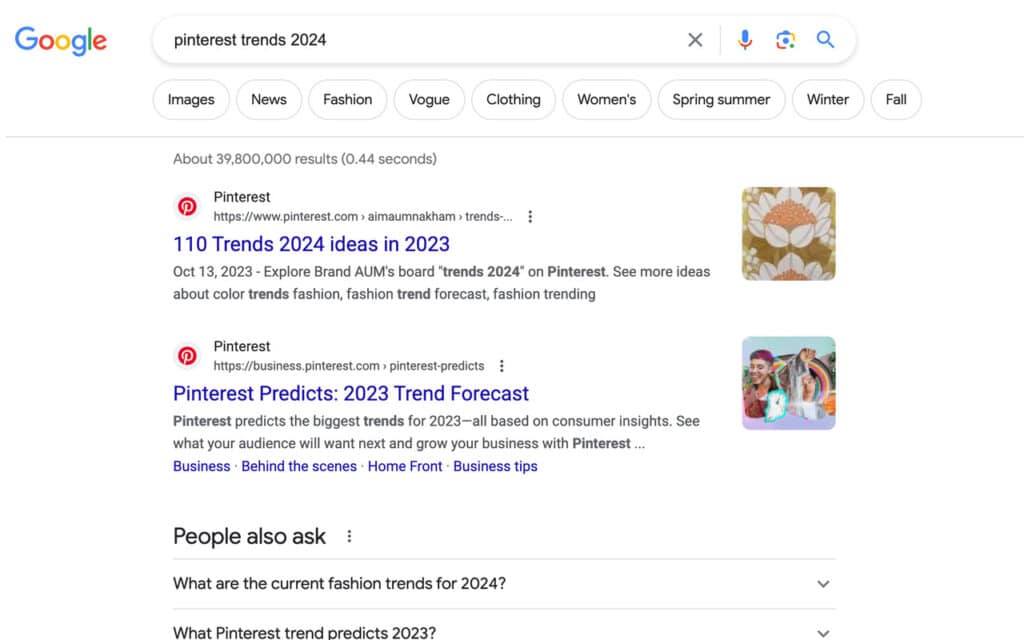This screenshot has height=640, width=1024.
Task: Click the magnifying glass search icon
Action: click(825, 40)
